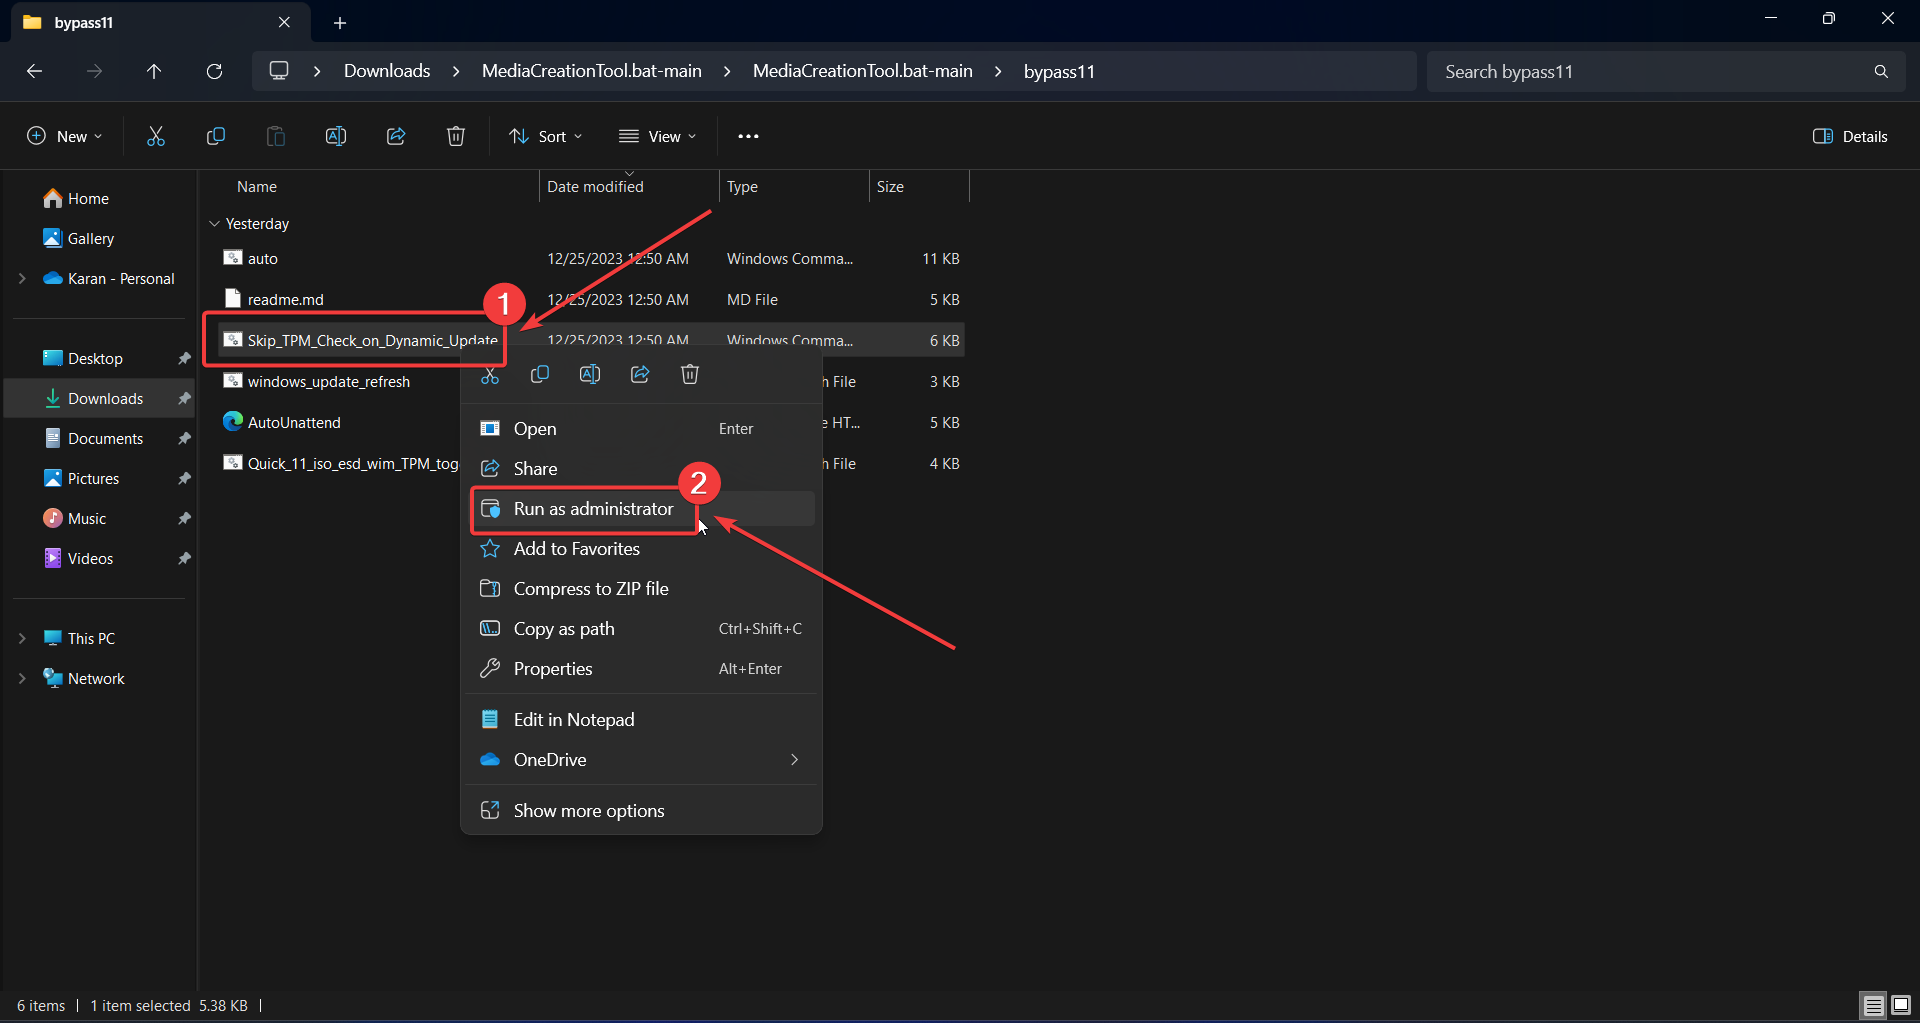Click the toolbar Share icon
The width and height of the screenshot is (1920, 1023).
pyautogui.click(x=396, y=136)
